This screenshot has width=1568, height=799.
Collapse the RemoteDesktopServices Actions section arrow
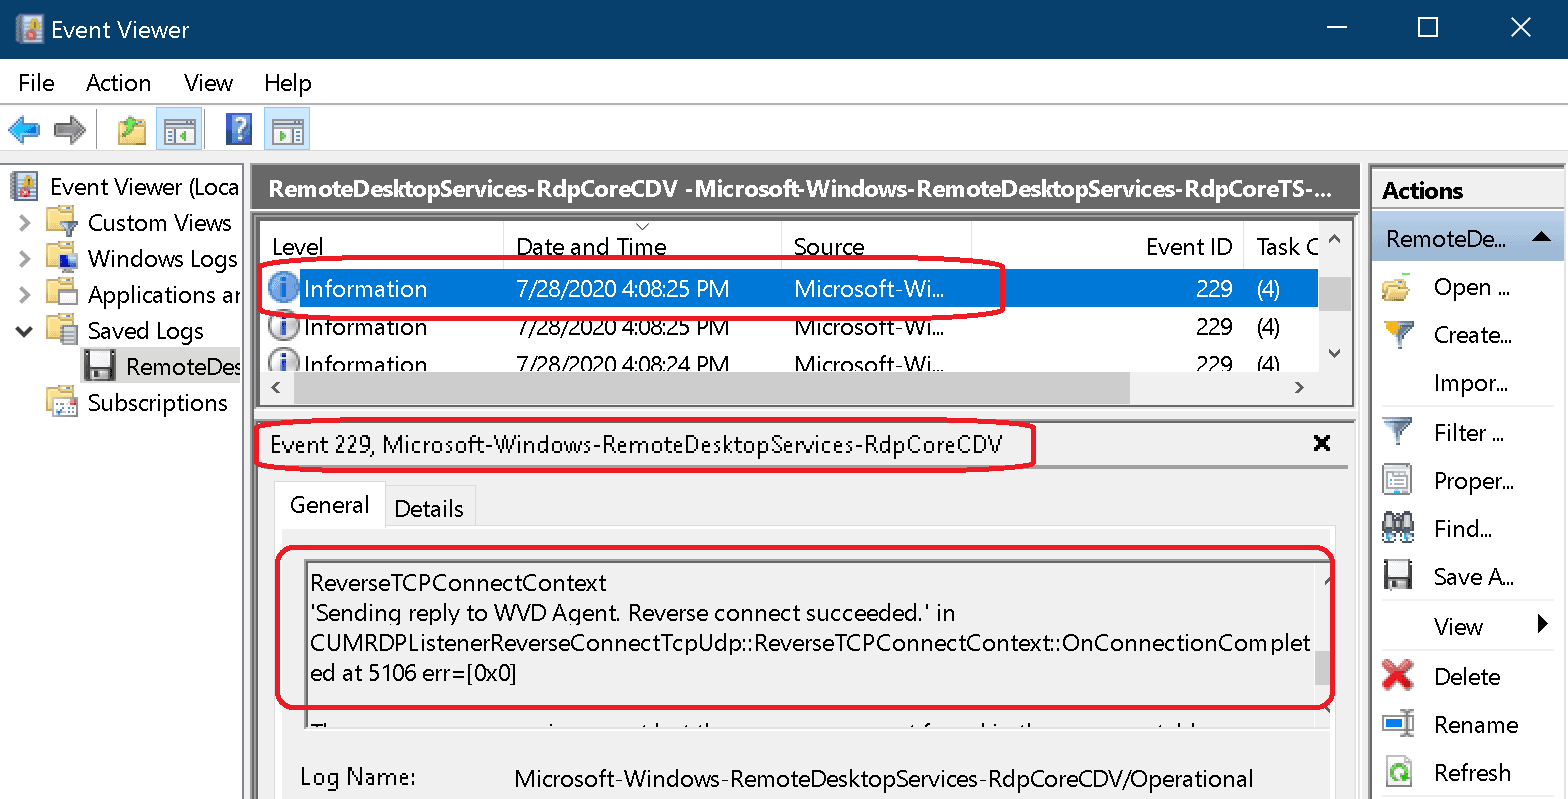[x=1541, y=237]
